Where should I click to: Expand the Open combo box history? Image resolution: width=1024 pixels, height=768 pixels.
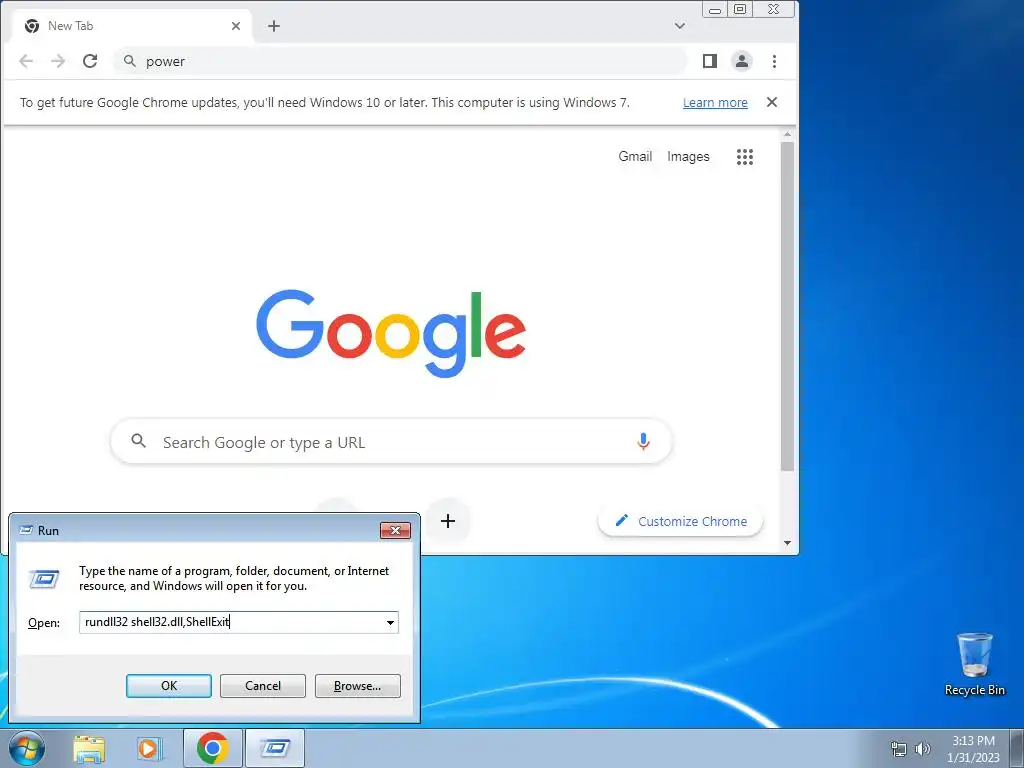tap(391, 622)
